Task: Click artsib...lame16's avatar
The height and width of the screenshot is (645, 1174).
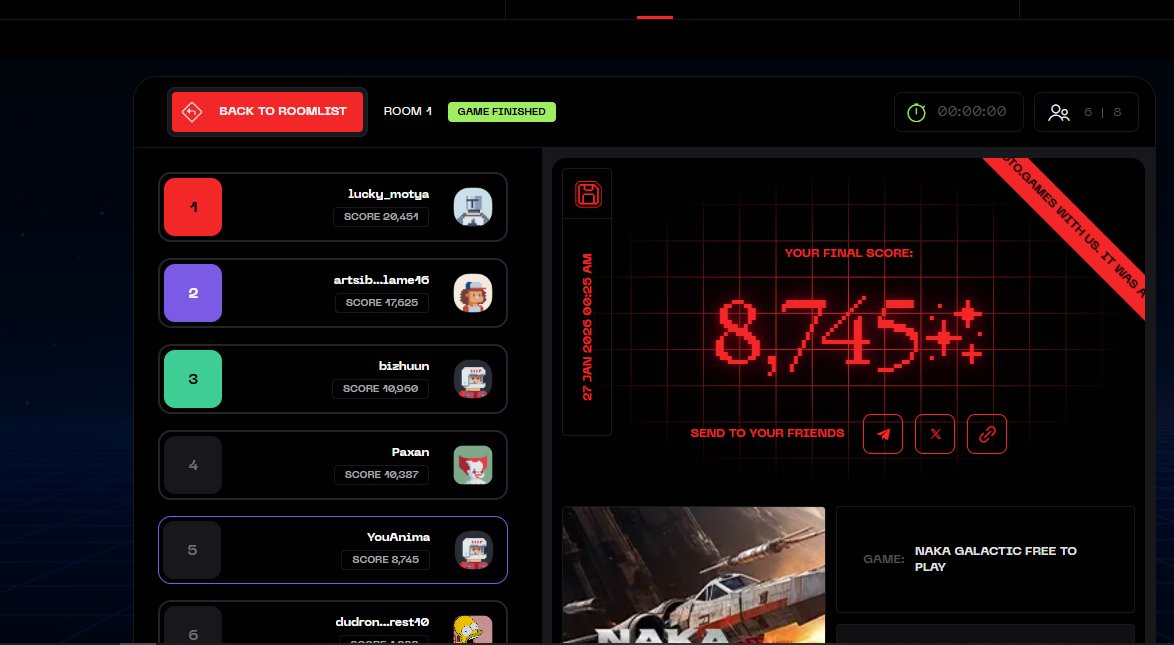Action: point(473,293)
